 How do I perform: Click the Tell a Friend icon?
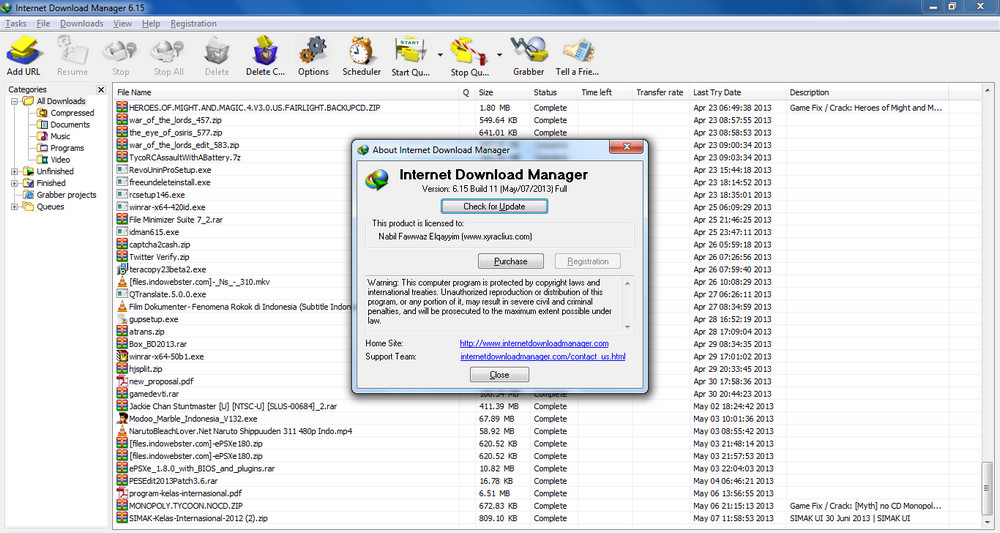tap(577, 51)
